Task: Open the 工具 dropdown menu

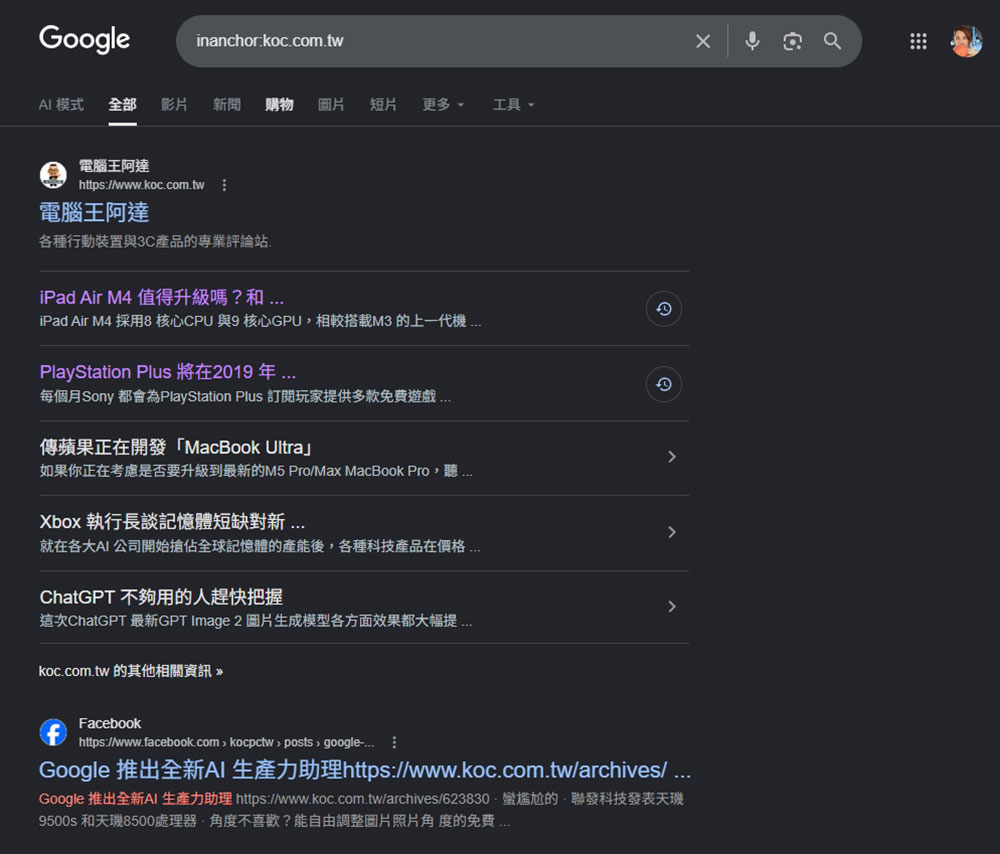Action: point(513,105)
